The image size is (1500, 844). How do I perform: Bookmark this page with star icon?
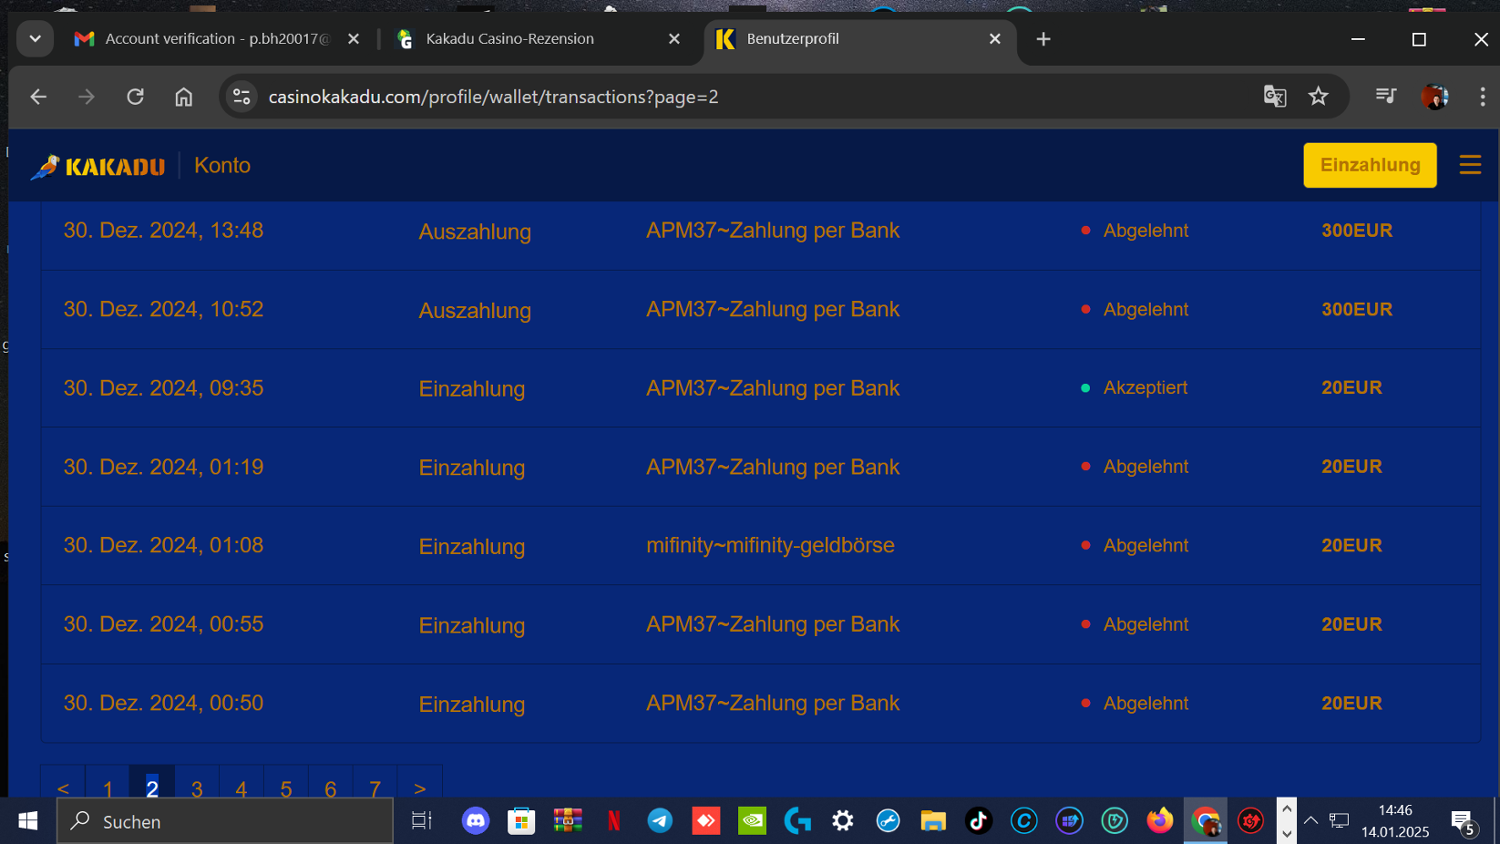[x=1318, y=97]
